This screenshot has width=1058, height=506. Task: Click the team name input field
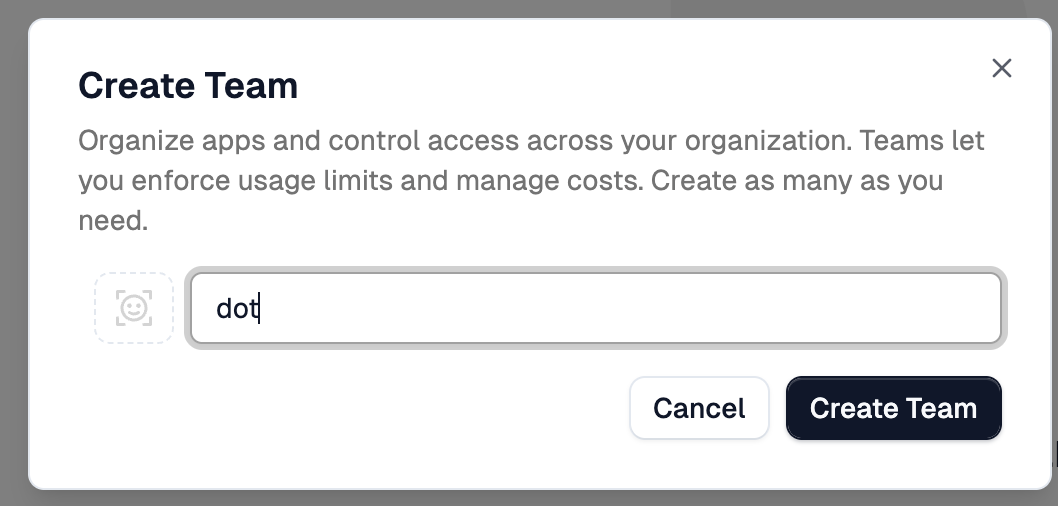596,308
